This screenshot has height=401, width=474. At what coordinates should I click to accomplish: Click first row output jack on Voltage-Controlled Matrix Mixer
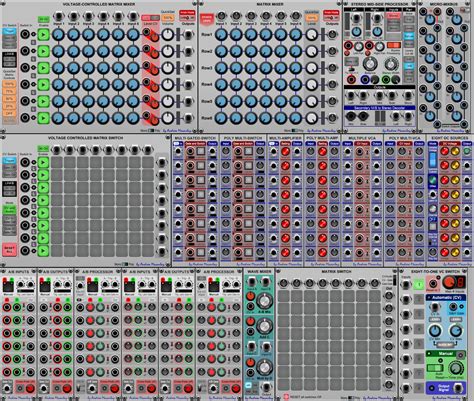[188, 34]
